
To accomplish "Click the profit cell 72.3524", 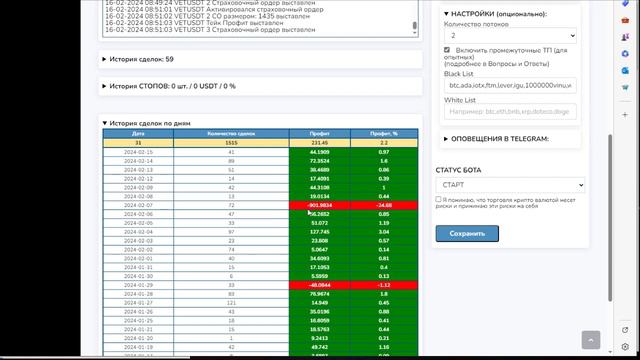I will [x=319, y=161].
